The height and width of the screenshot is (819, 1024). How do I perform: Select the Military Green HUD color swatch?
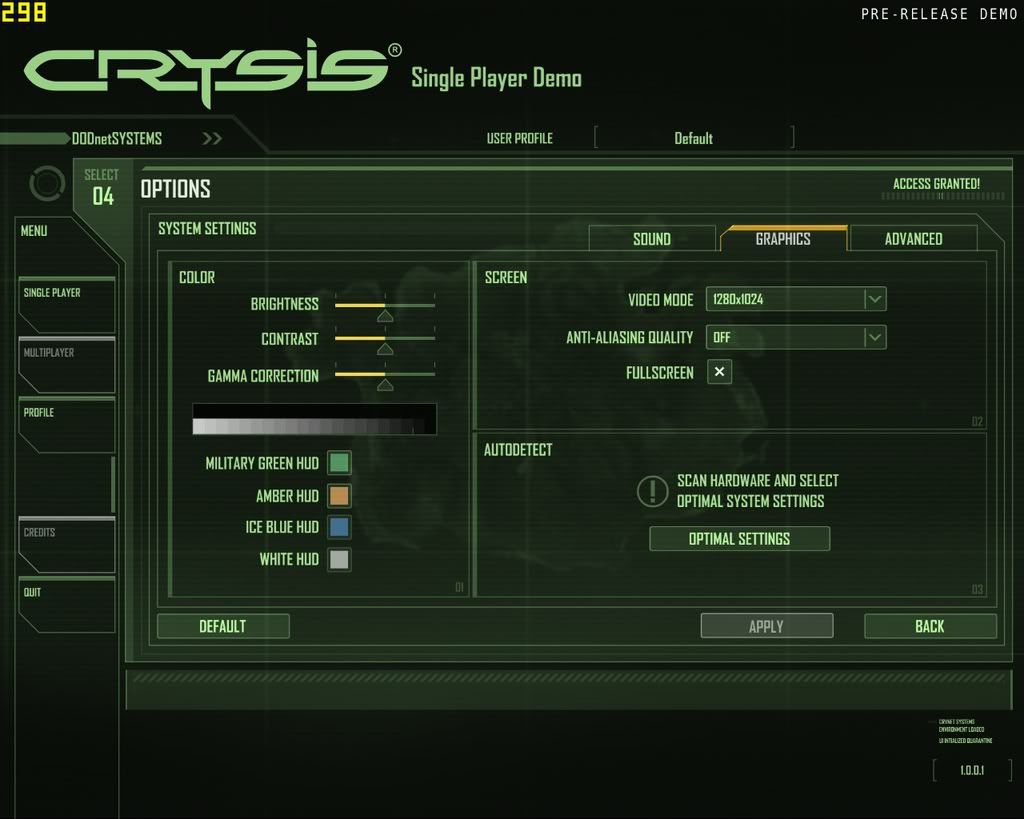(x=339, y=462)
